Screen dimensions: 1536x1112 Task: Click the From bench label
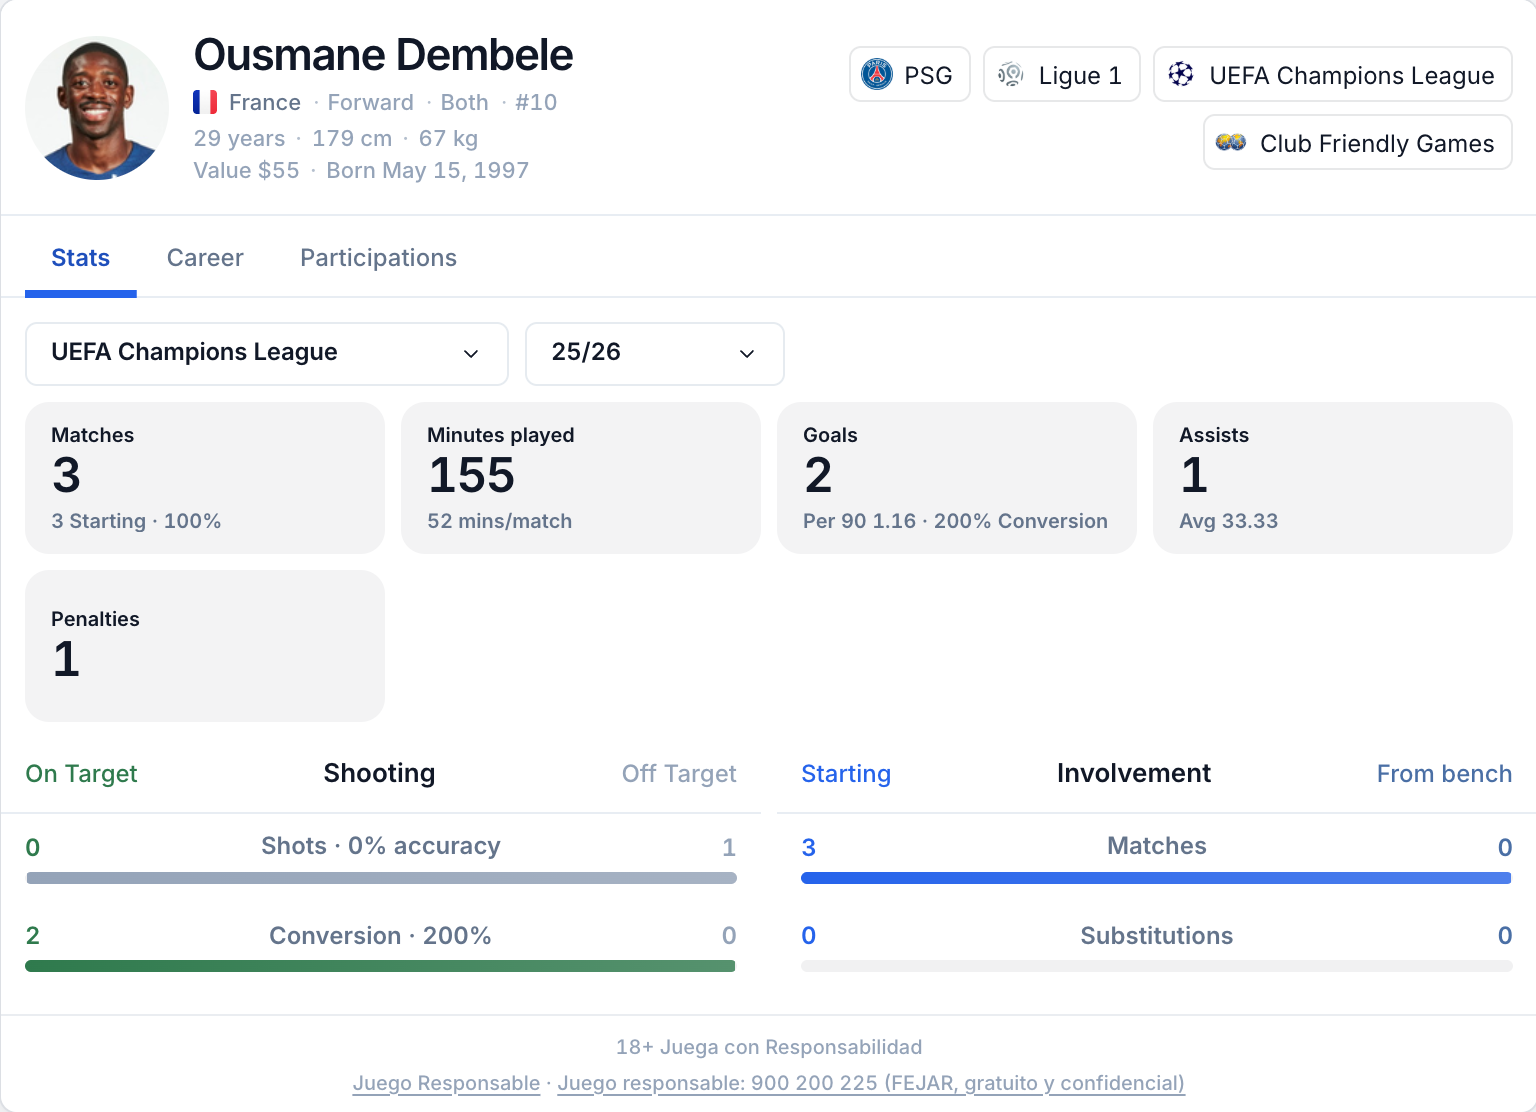click(1444, 774)
